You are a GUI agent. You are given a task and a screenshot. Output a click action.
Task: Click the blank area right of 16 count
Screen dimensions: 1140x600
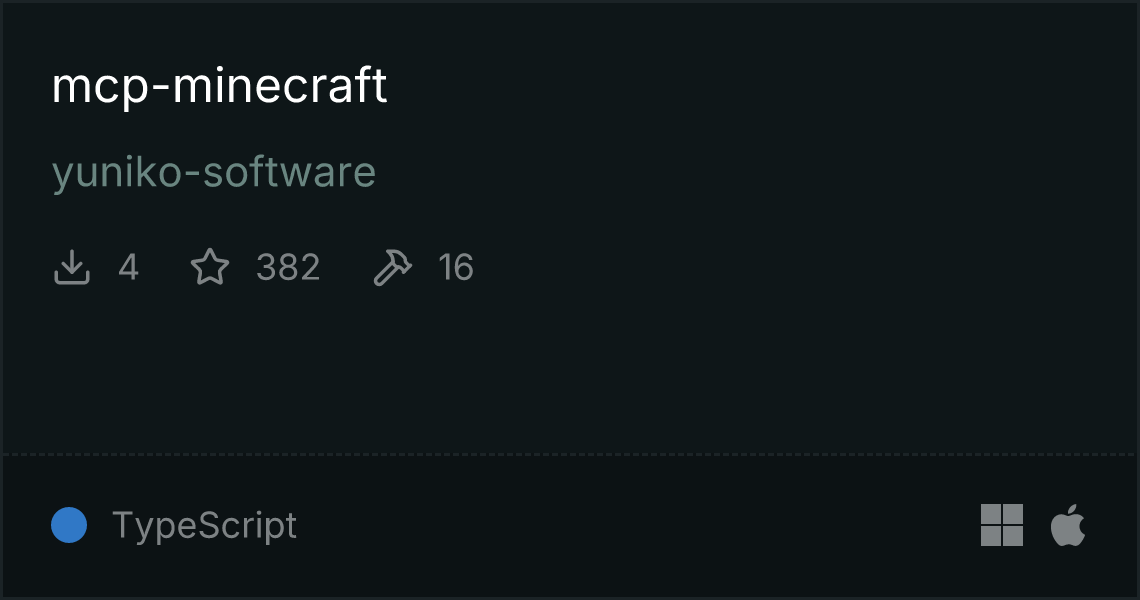coord(800,267)
